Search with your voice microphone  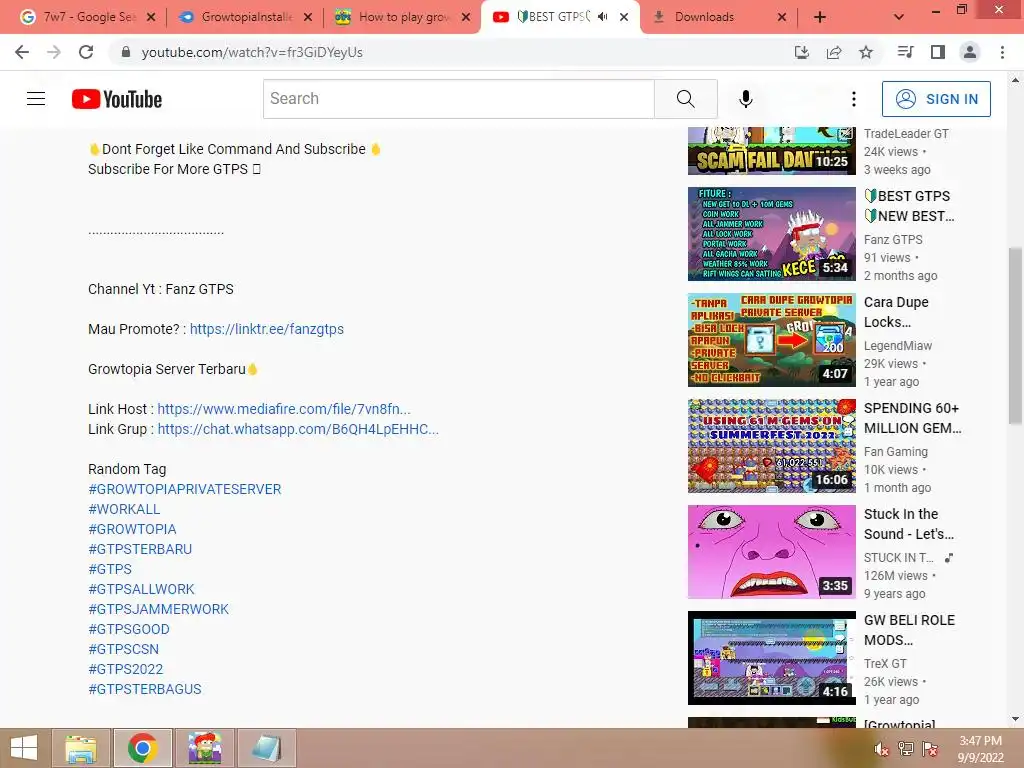pyautogui.click(x=746, y=99)
